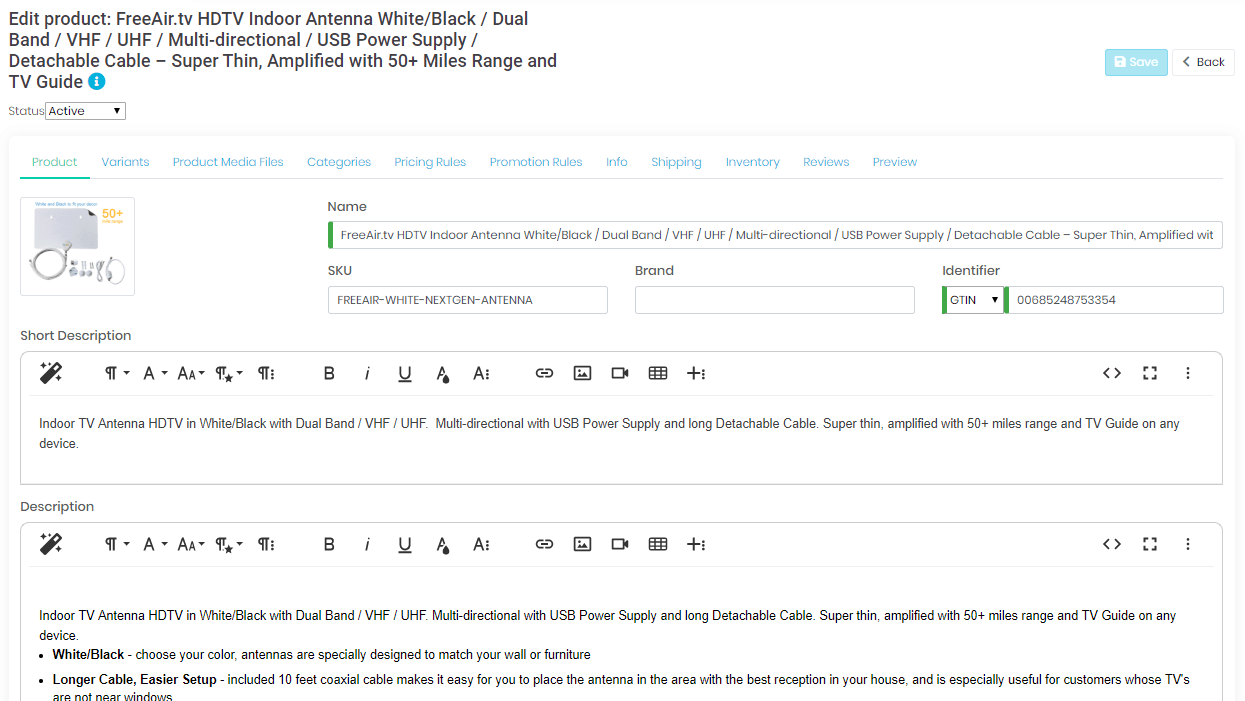Open font family dropdown in Description toolbar
The height and width of the screenshot is (701, 1245).
point(154,544)
